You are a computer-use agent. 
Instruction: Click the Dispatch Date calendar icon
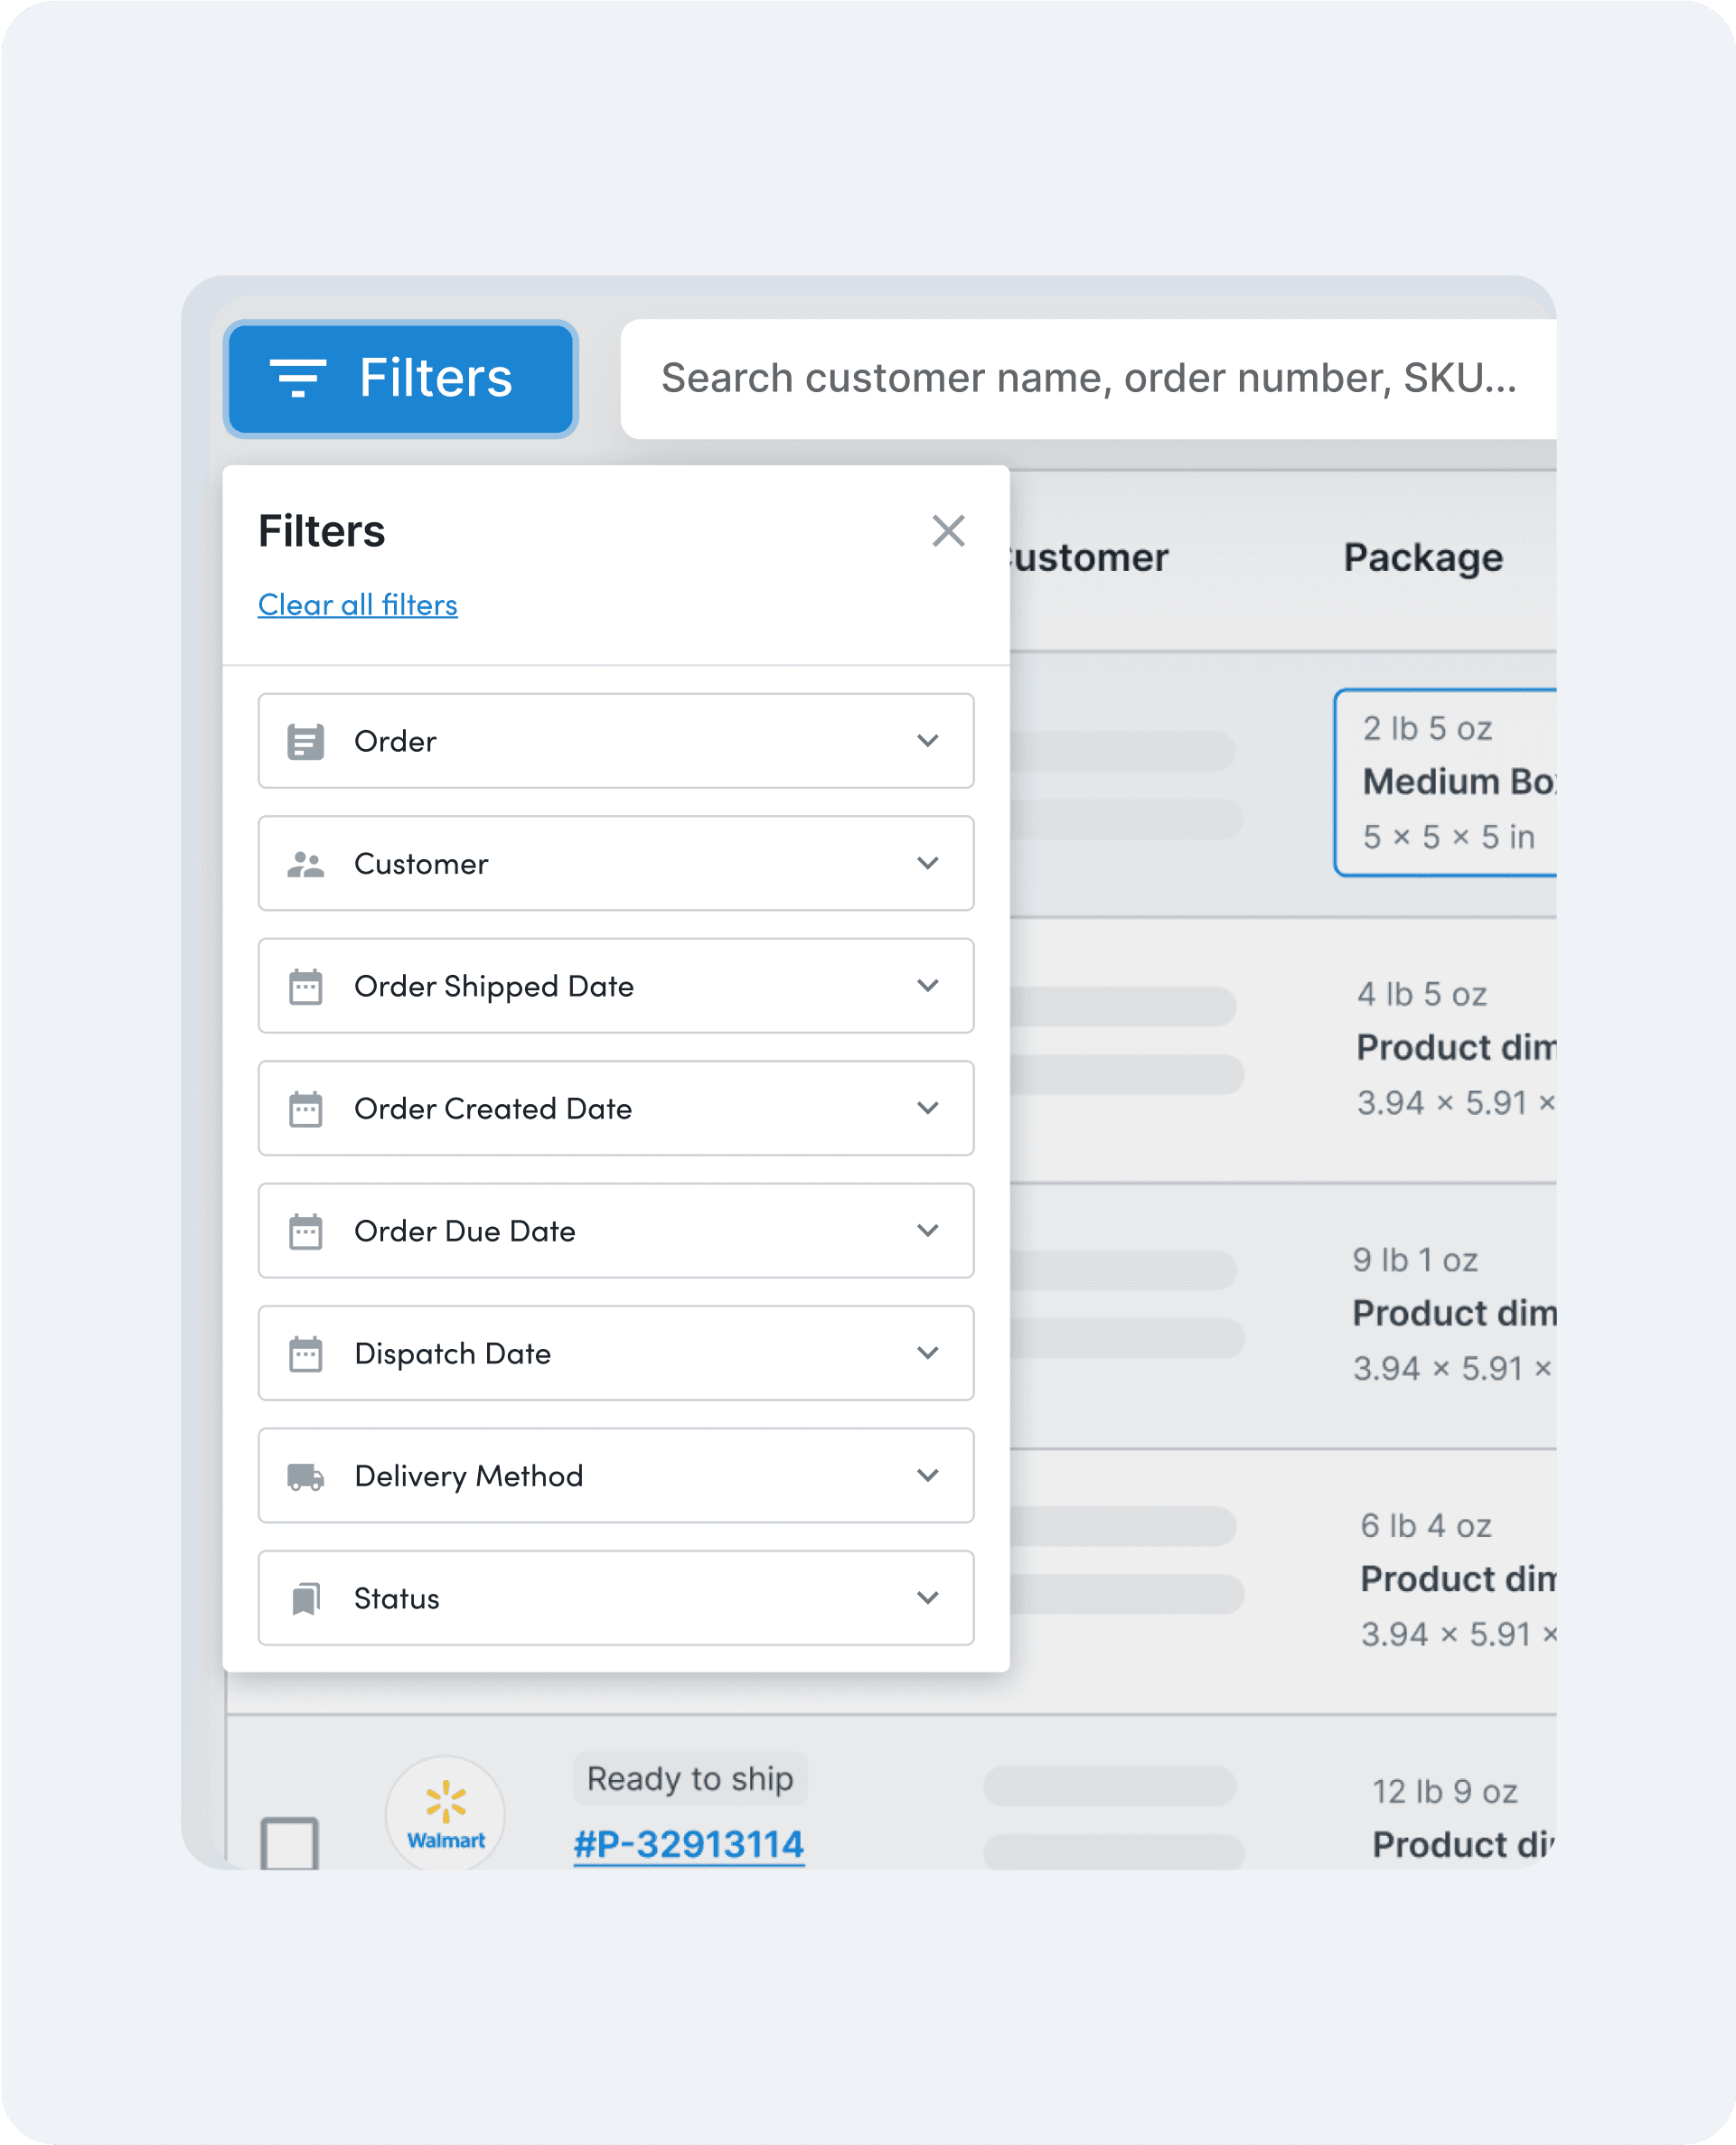click(305, 1353)
